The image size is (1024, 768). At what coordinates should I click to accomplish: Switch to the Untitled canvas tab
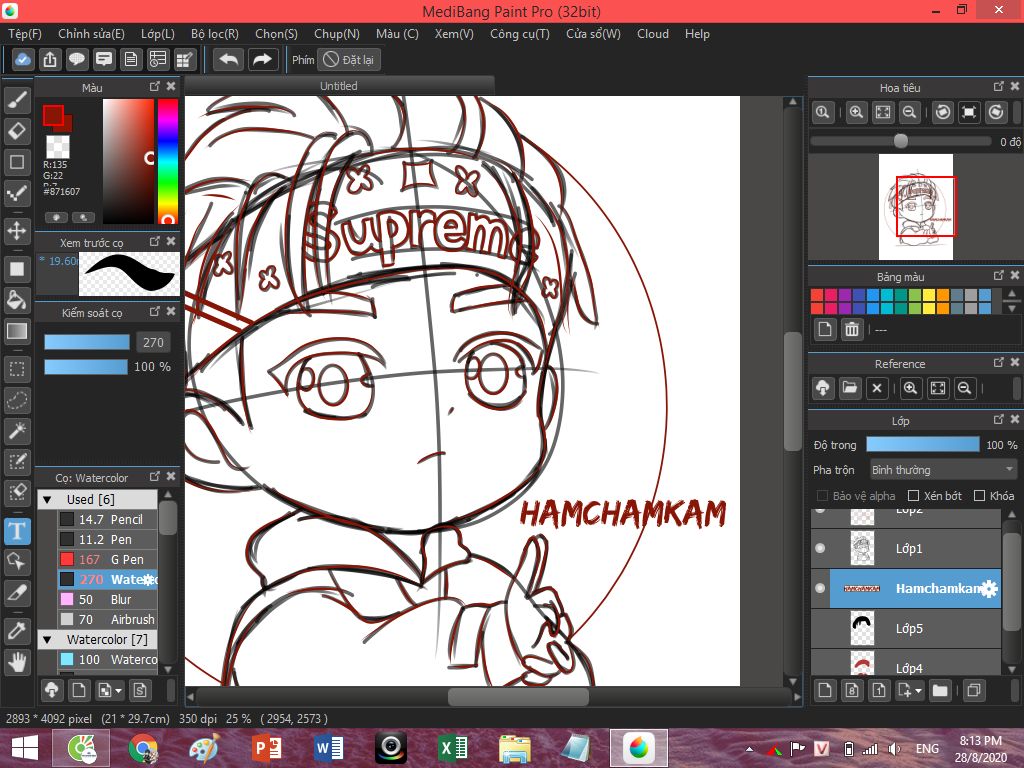(339, 86)
